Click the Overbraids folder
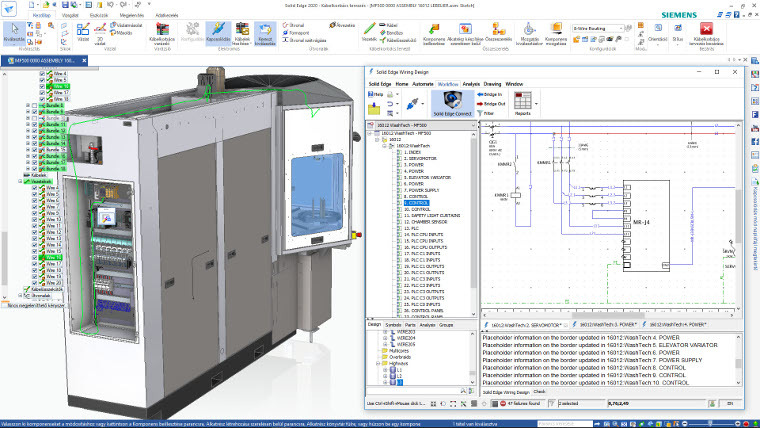This screenshot has width=760, height=428. [399, 357]
